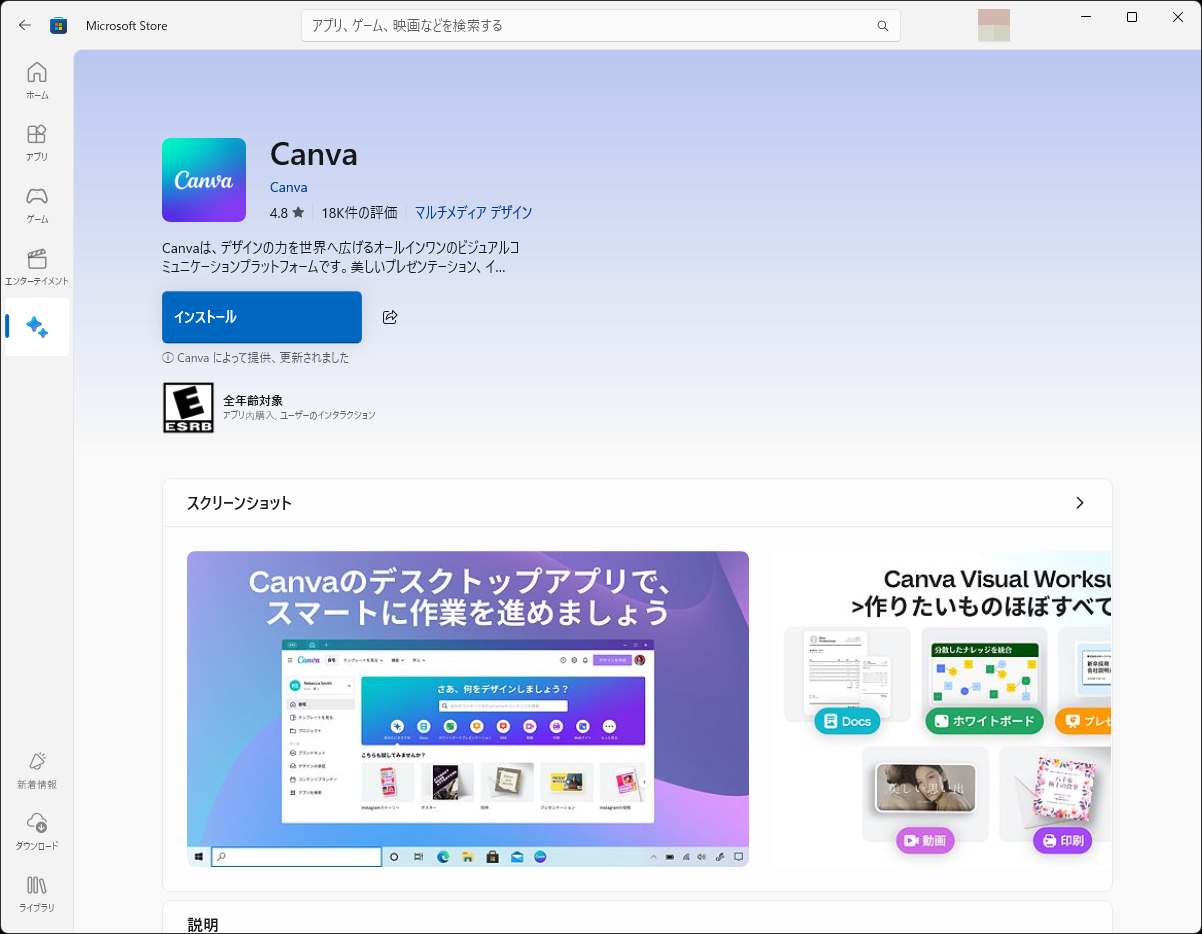The image size is (1202, 934).
Task: View 新着情報 in the sidebar
Action: point(36,770)
